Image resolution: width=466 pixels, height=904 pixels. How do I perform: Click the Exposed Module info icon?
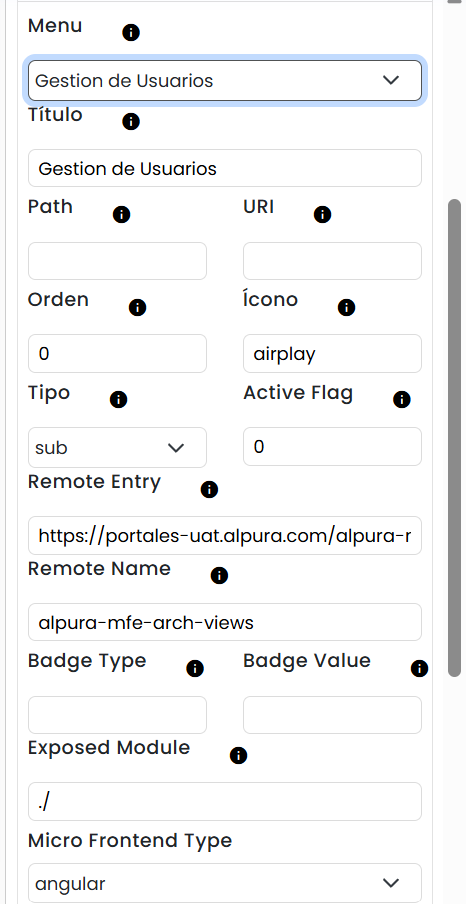238,755
